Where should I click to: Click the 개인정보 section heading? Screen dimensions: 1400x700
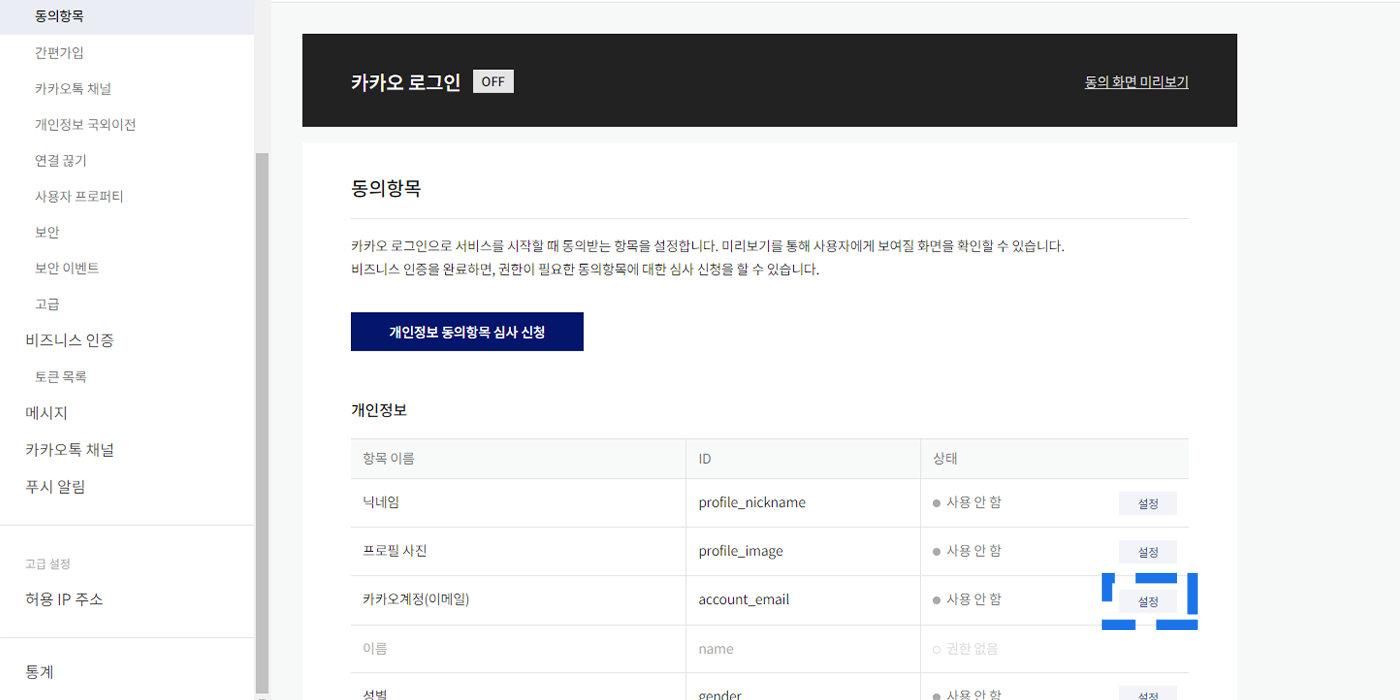379,410
